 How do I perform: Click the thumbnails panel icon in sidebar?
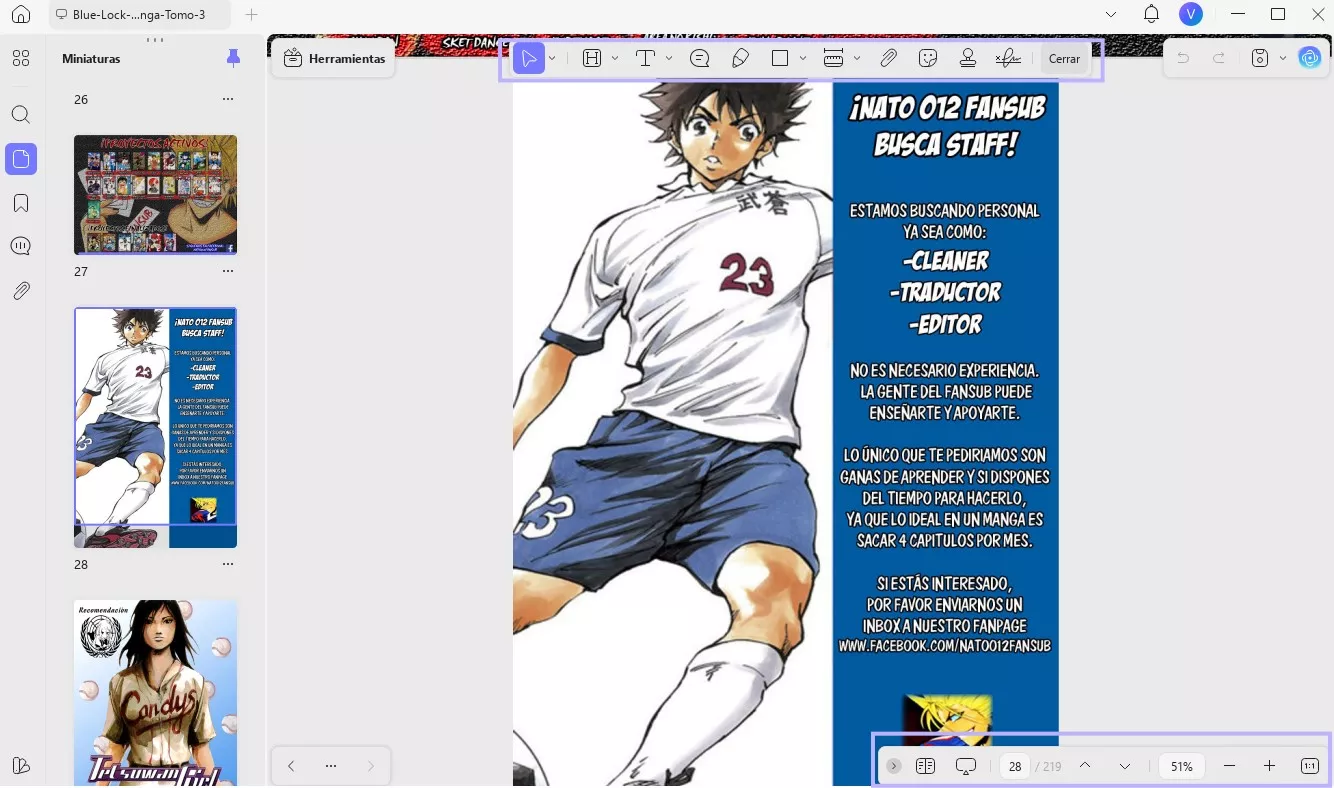tap(21, 158)
